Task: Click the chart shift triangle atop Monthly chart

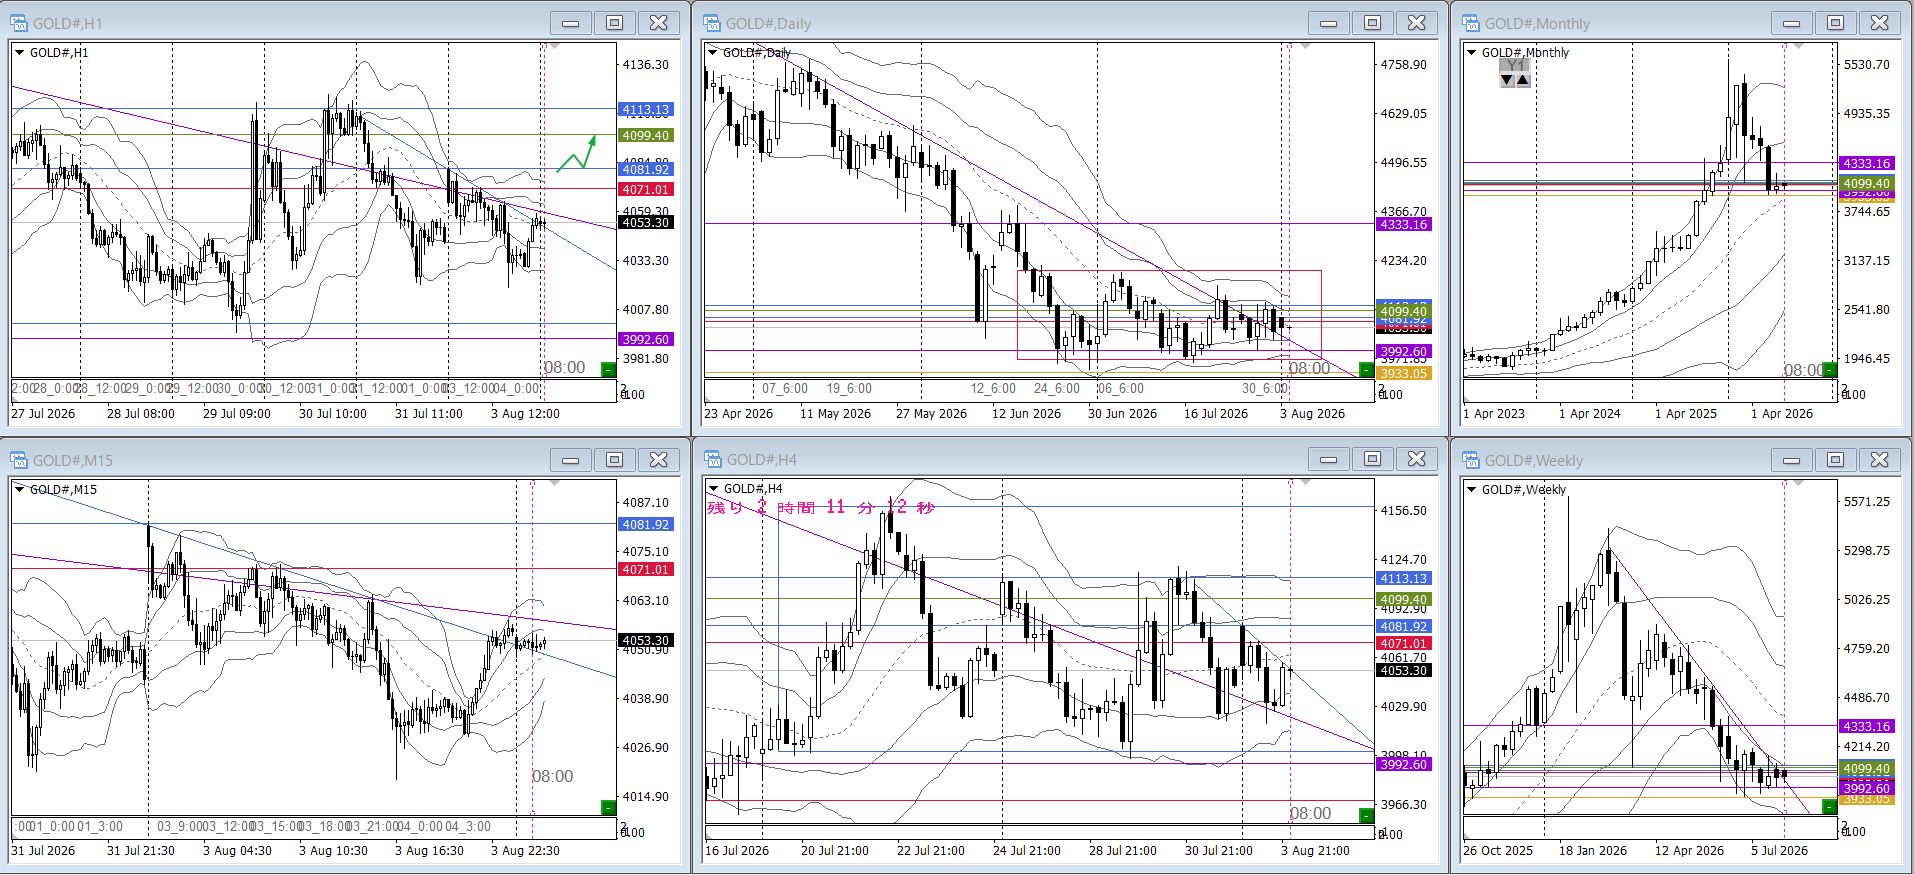Action: (x=1798, y=46)
